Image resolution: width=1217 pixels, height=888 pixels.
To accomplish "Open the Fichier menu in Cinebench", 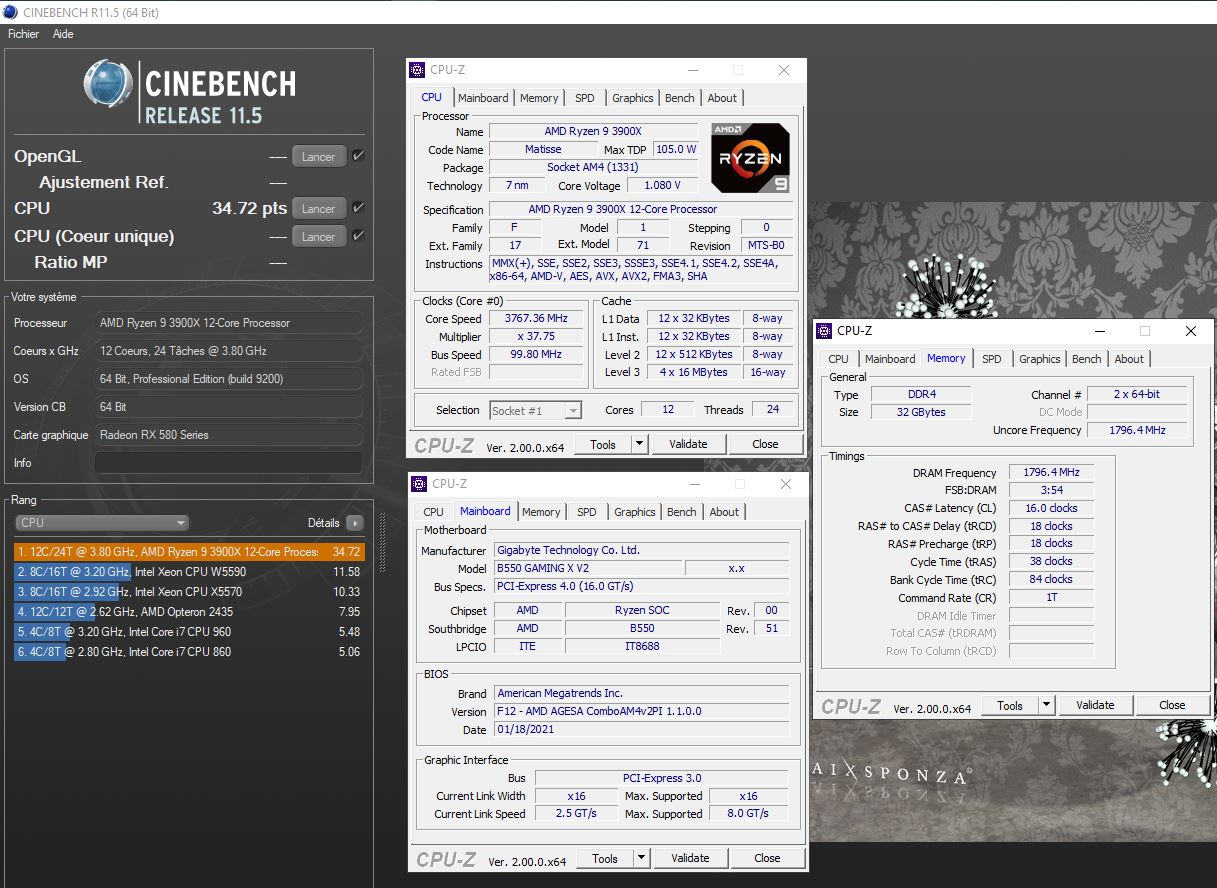I will click(x=23, y=34).
